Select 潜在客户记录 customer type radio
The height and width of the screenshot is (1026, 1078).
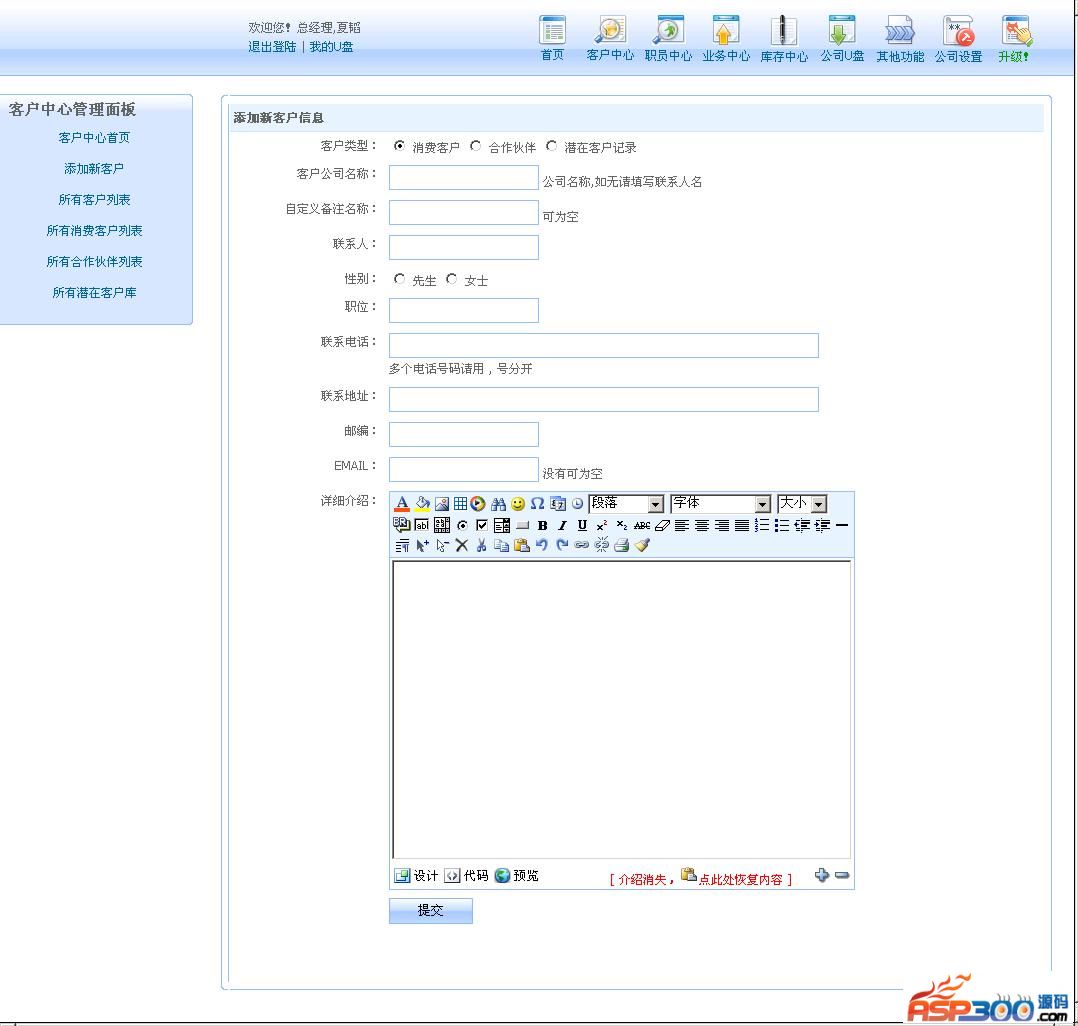551,146
